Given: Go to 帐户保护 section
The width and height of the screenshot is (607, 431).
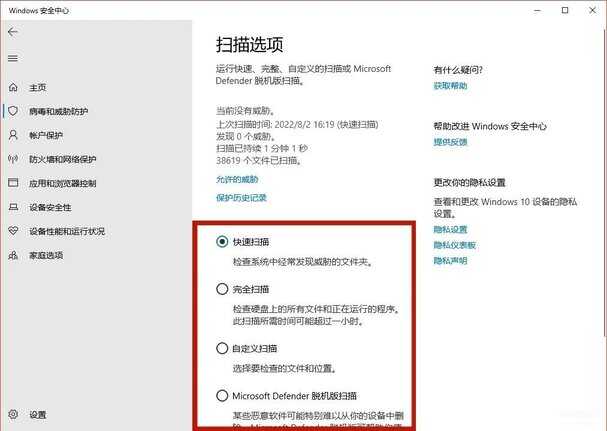Looking at the screenshot, I should click(x=46, y=136).
